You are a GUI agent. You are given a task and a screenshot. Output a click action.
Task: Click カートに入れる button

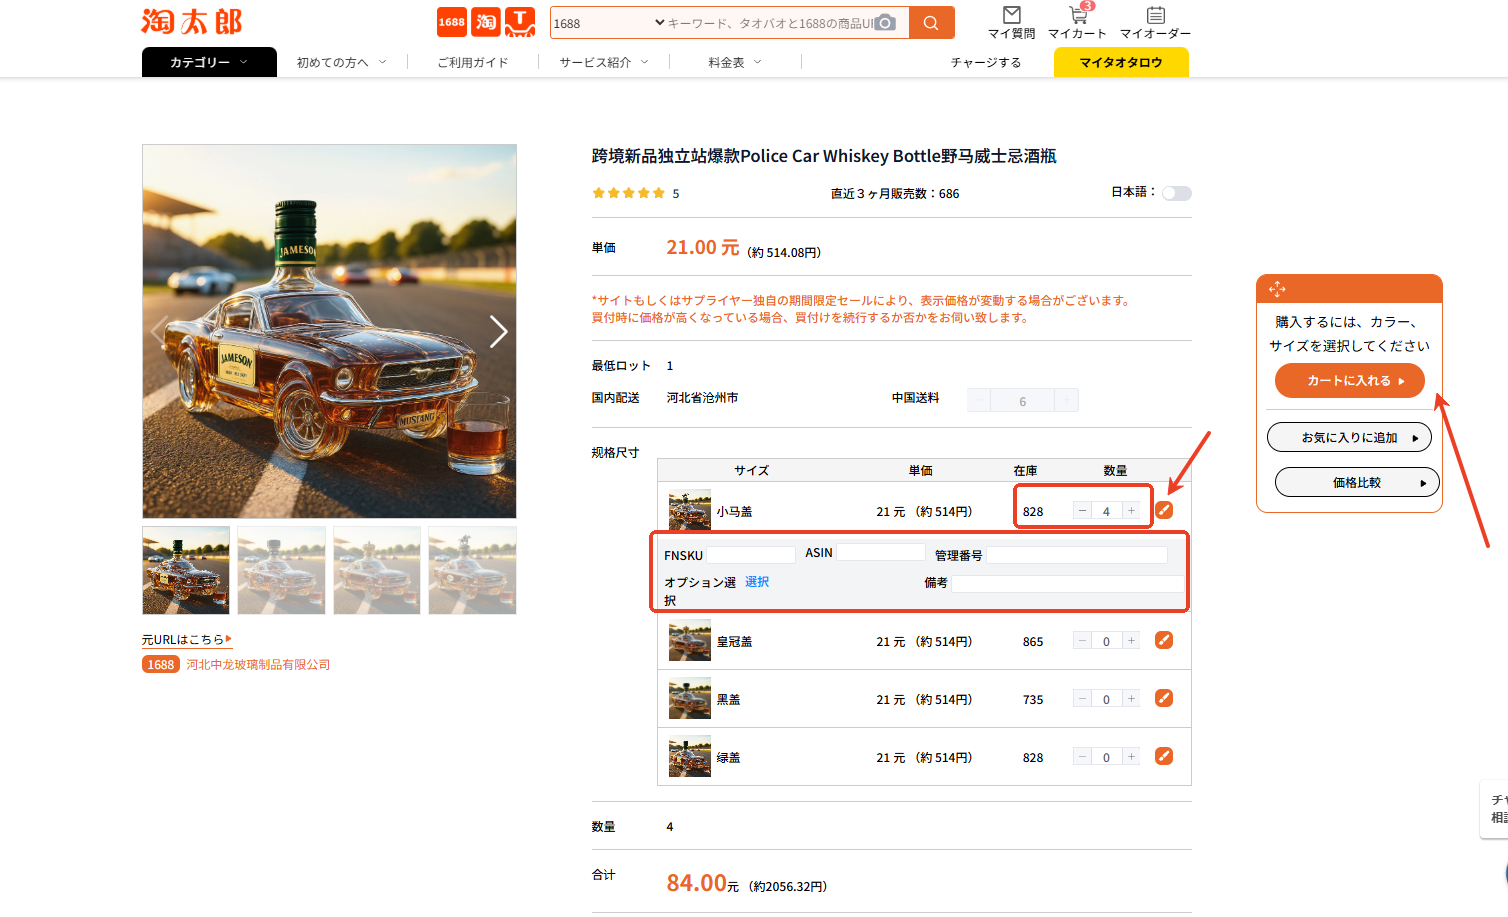(1350, 381)
